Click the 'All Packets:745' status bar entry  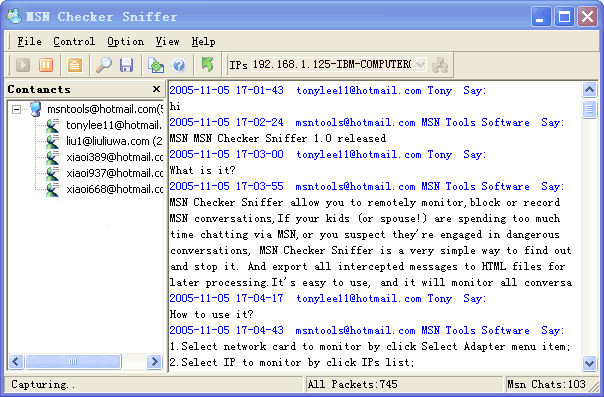[x=352, y=384]
